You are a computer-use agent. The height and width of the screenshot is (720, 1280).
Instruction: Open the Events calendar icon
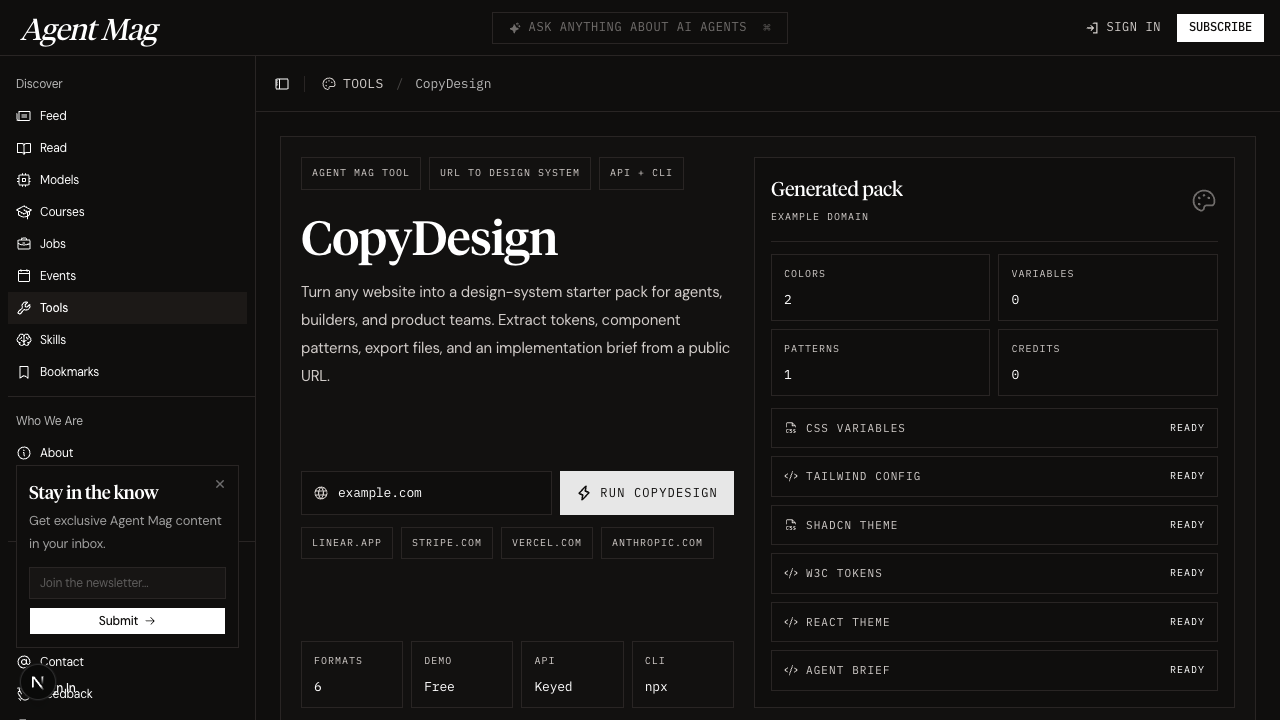(x=24, y=276)
